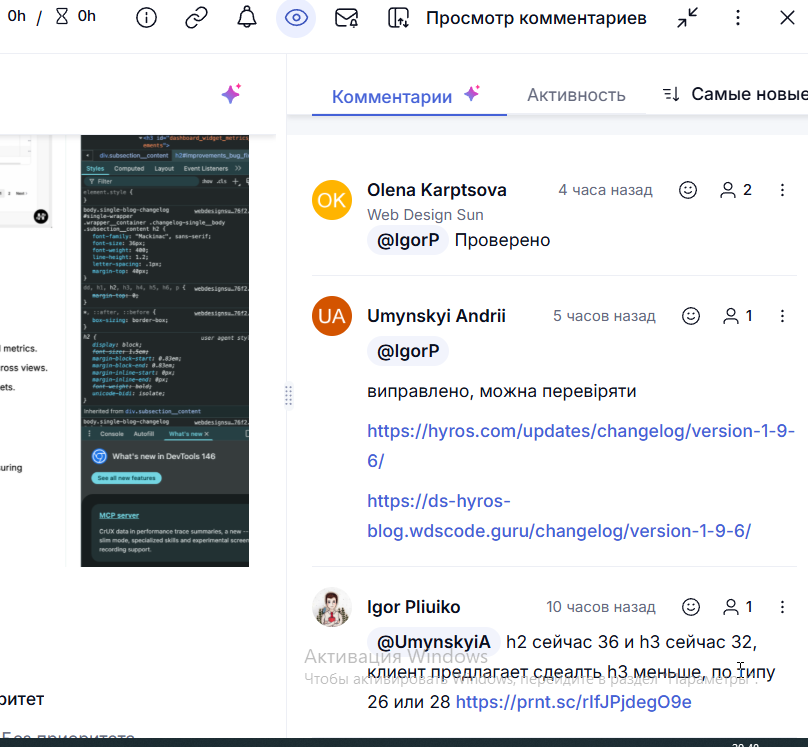Click the name Olena Karptsova

tap(436, 190)
